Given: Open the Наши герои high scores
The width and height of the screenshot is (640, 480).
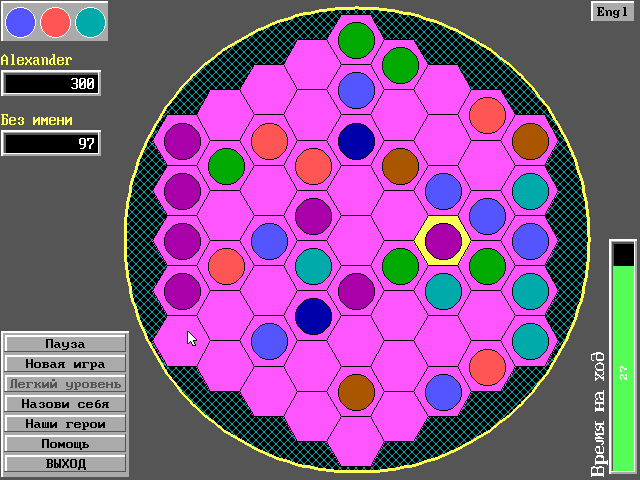Looking at the screenshot, I should [65, 424].
